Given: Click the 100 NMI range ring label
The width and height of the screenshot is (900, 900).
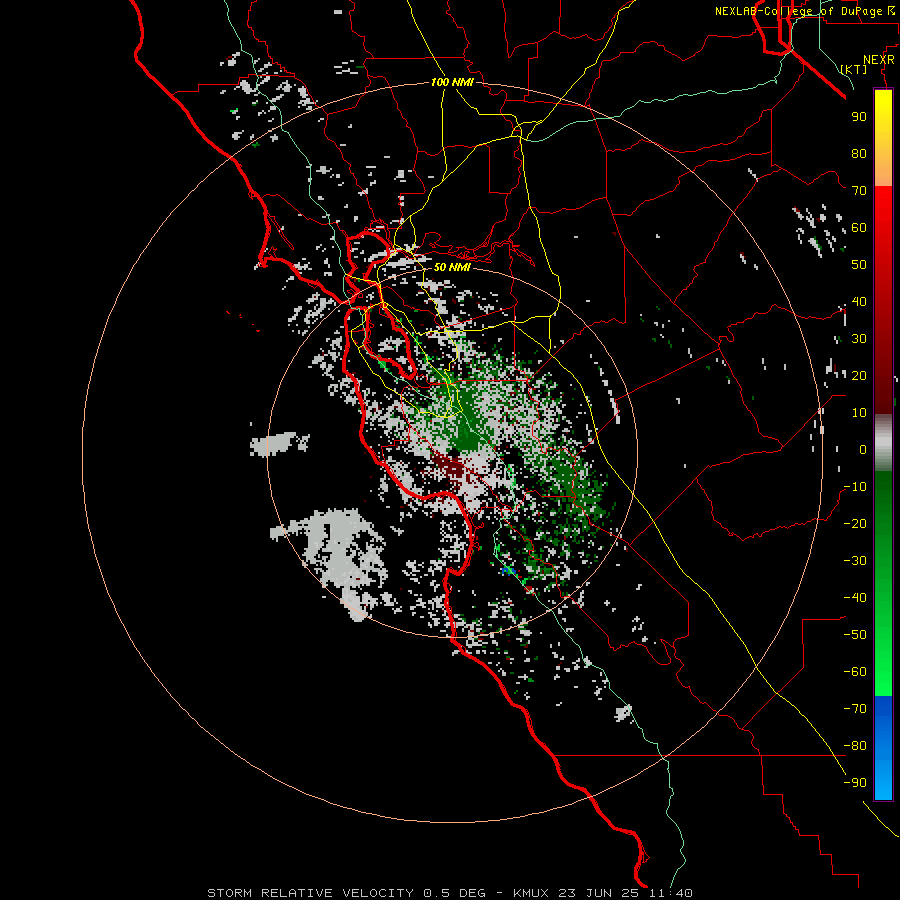Looking at the screenshot, I should click(x=452, y=82).
